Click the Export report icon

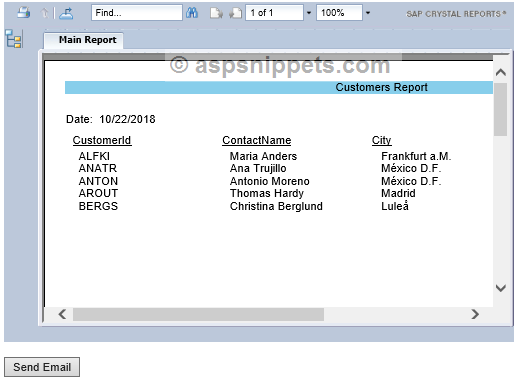click(66, 13)
